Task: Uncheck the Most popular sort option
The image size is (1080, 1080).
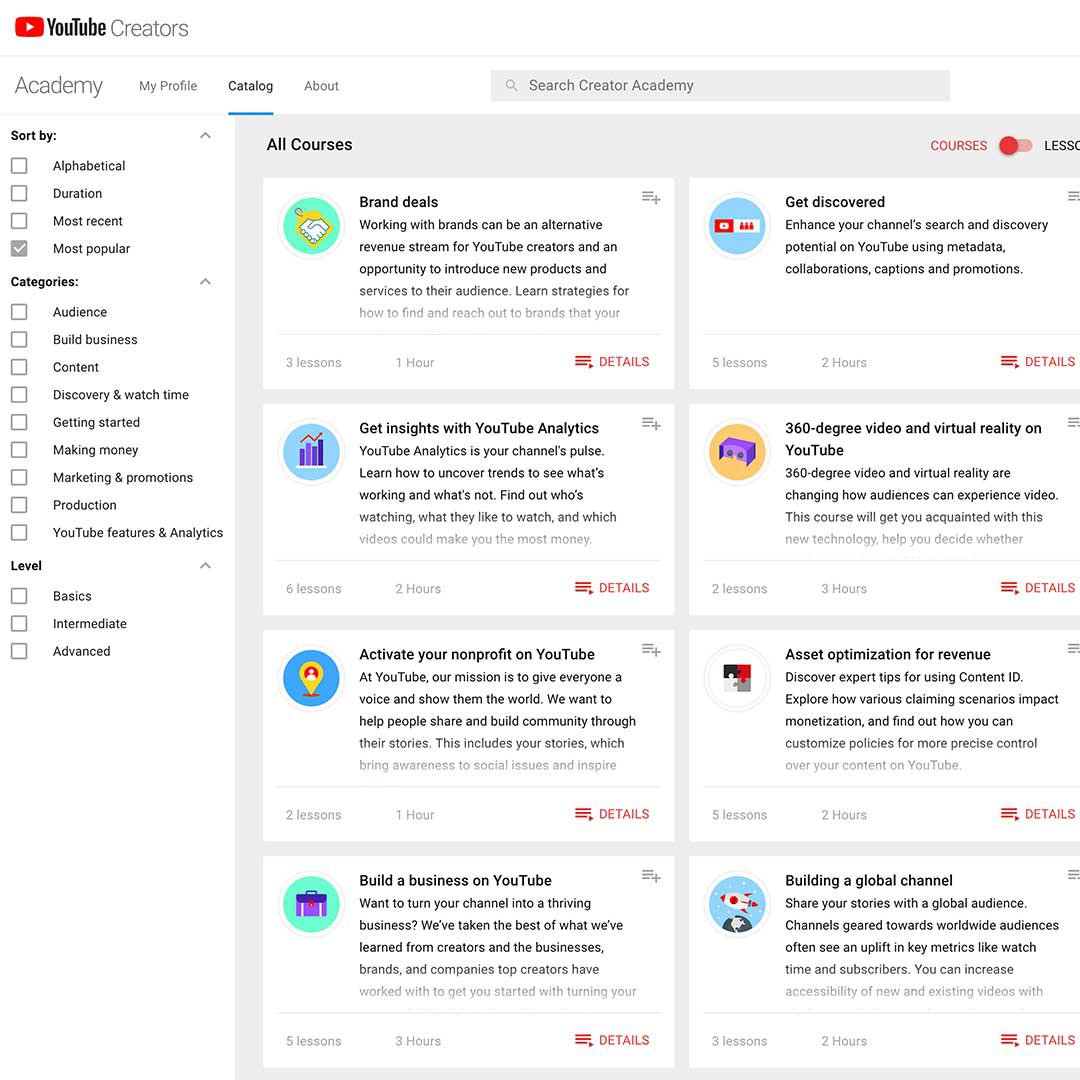Action: (19, 248)
